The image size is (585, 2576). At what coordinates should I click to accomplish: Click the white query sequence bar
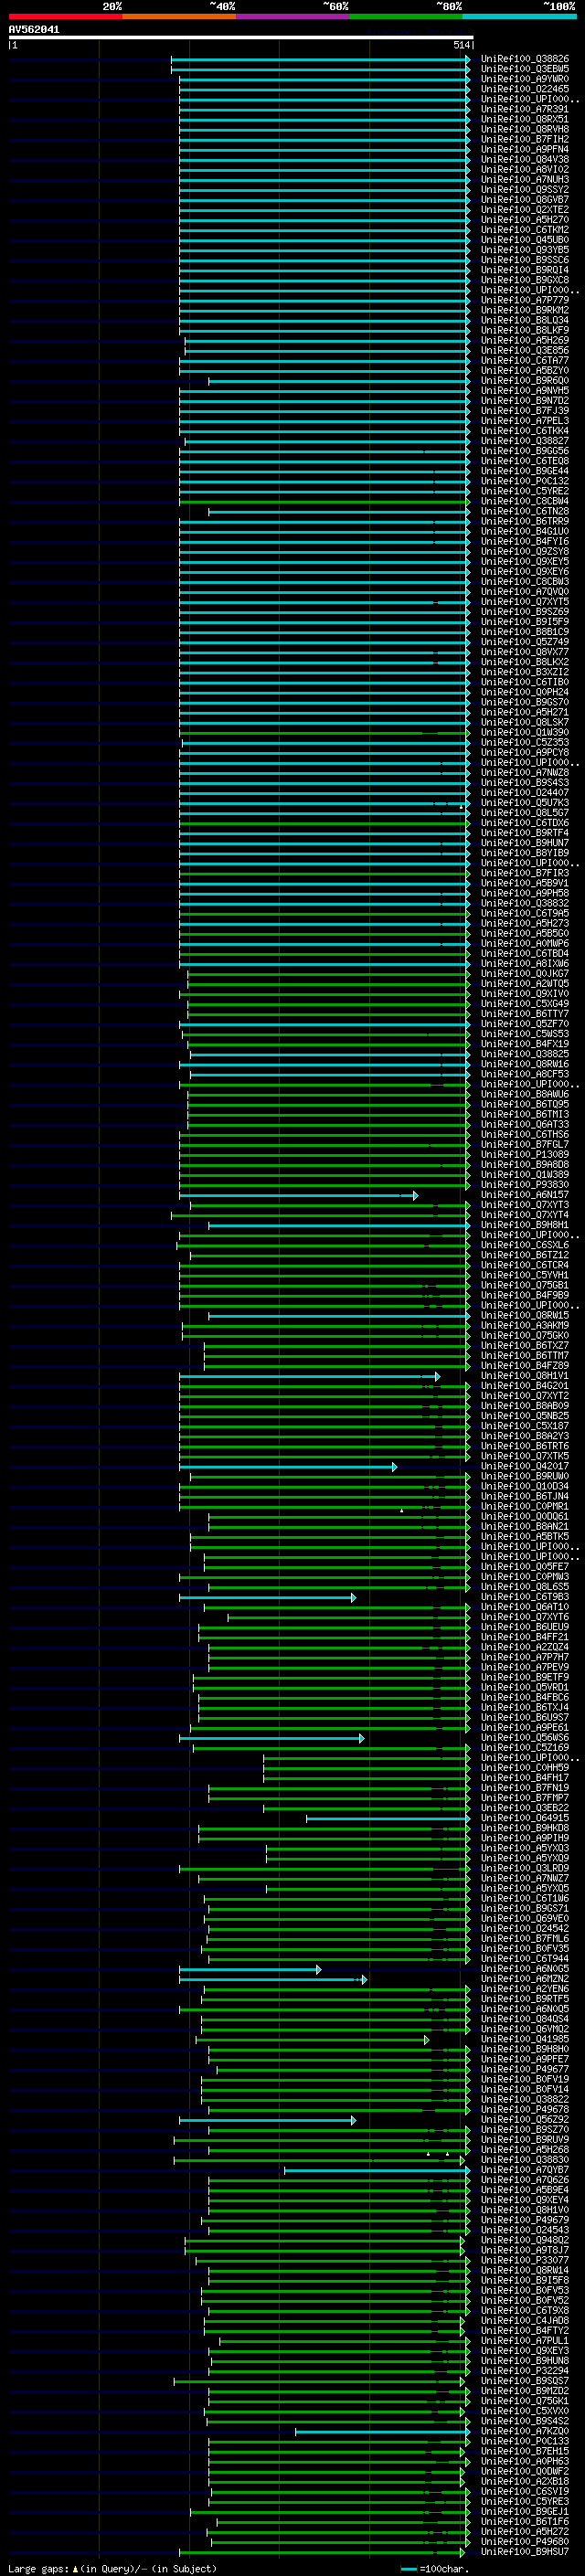coord(241,37)
